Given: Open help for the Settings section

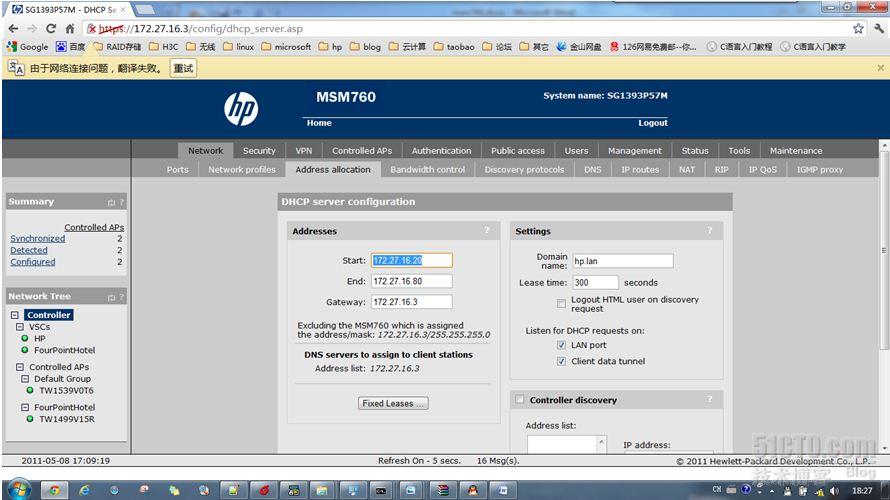Looking at the screenshot, I should click(x=710, y=230).
